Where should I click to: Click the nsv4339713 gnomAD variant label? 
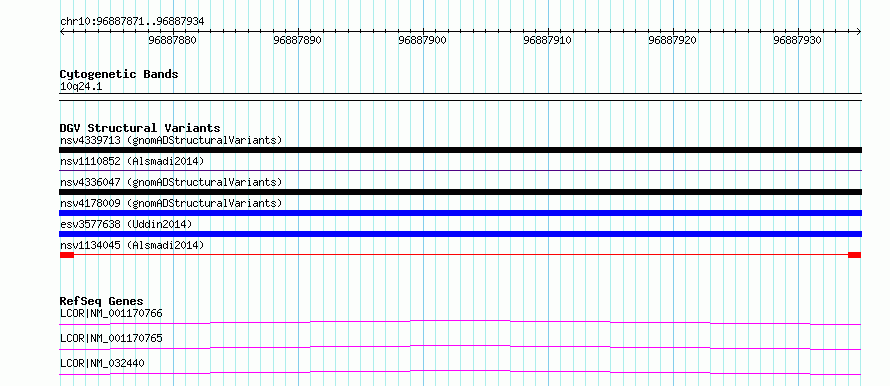click(x=171, y=140)
